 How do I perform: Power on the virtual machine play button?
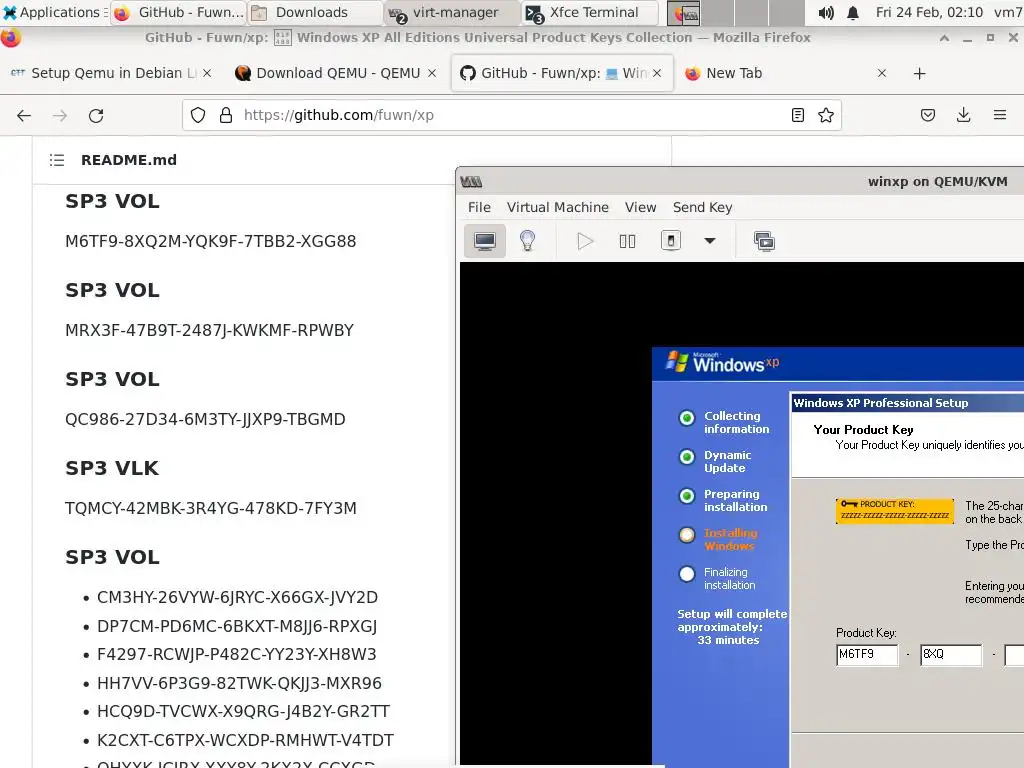click(x=585, y=242)
